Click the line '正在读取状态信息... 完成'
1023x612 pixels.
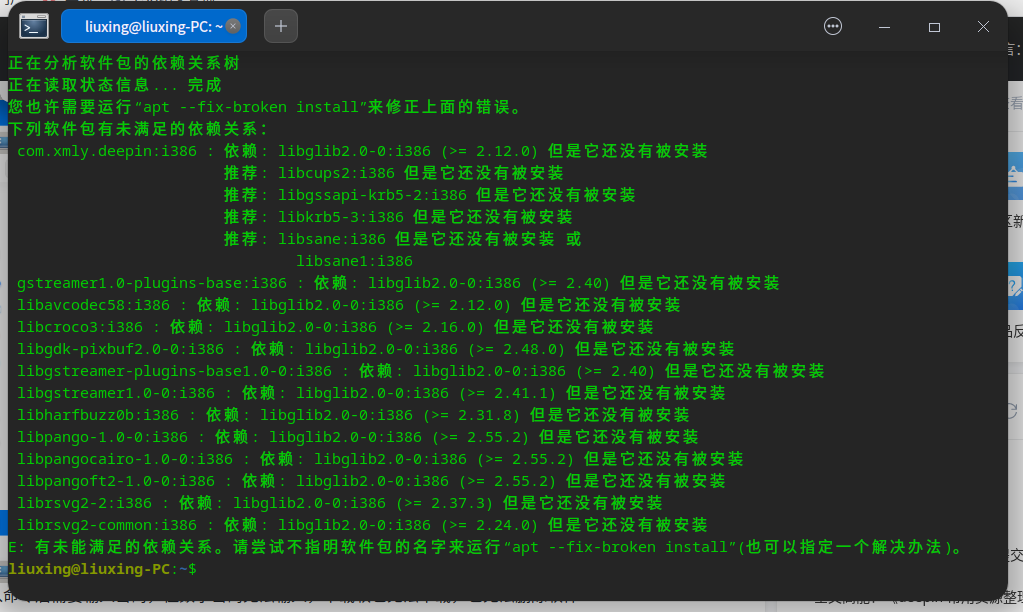pyautogui.click(x=115, y=85)
